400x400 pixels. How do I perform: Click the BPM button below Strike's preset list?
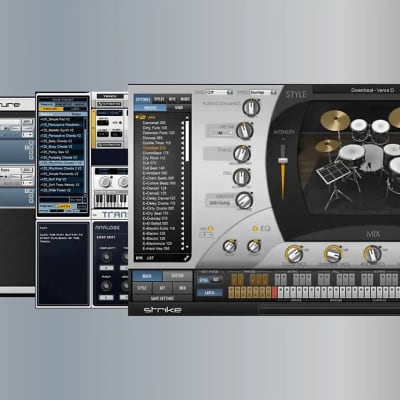point(139,258)
